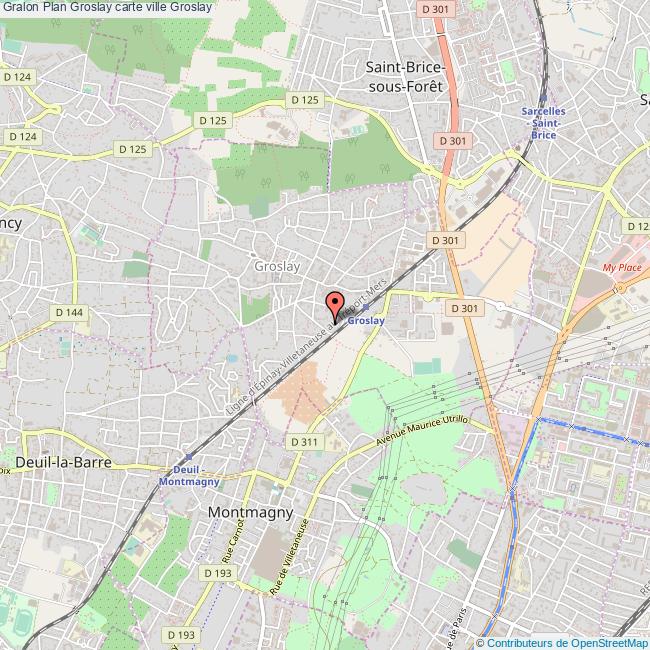
Task: Click the Groslay train station icon
Action: click(366, 307)
